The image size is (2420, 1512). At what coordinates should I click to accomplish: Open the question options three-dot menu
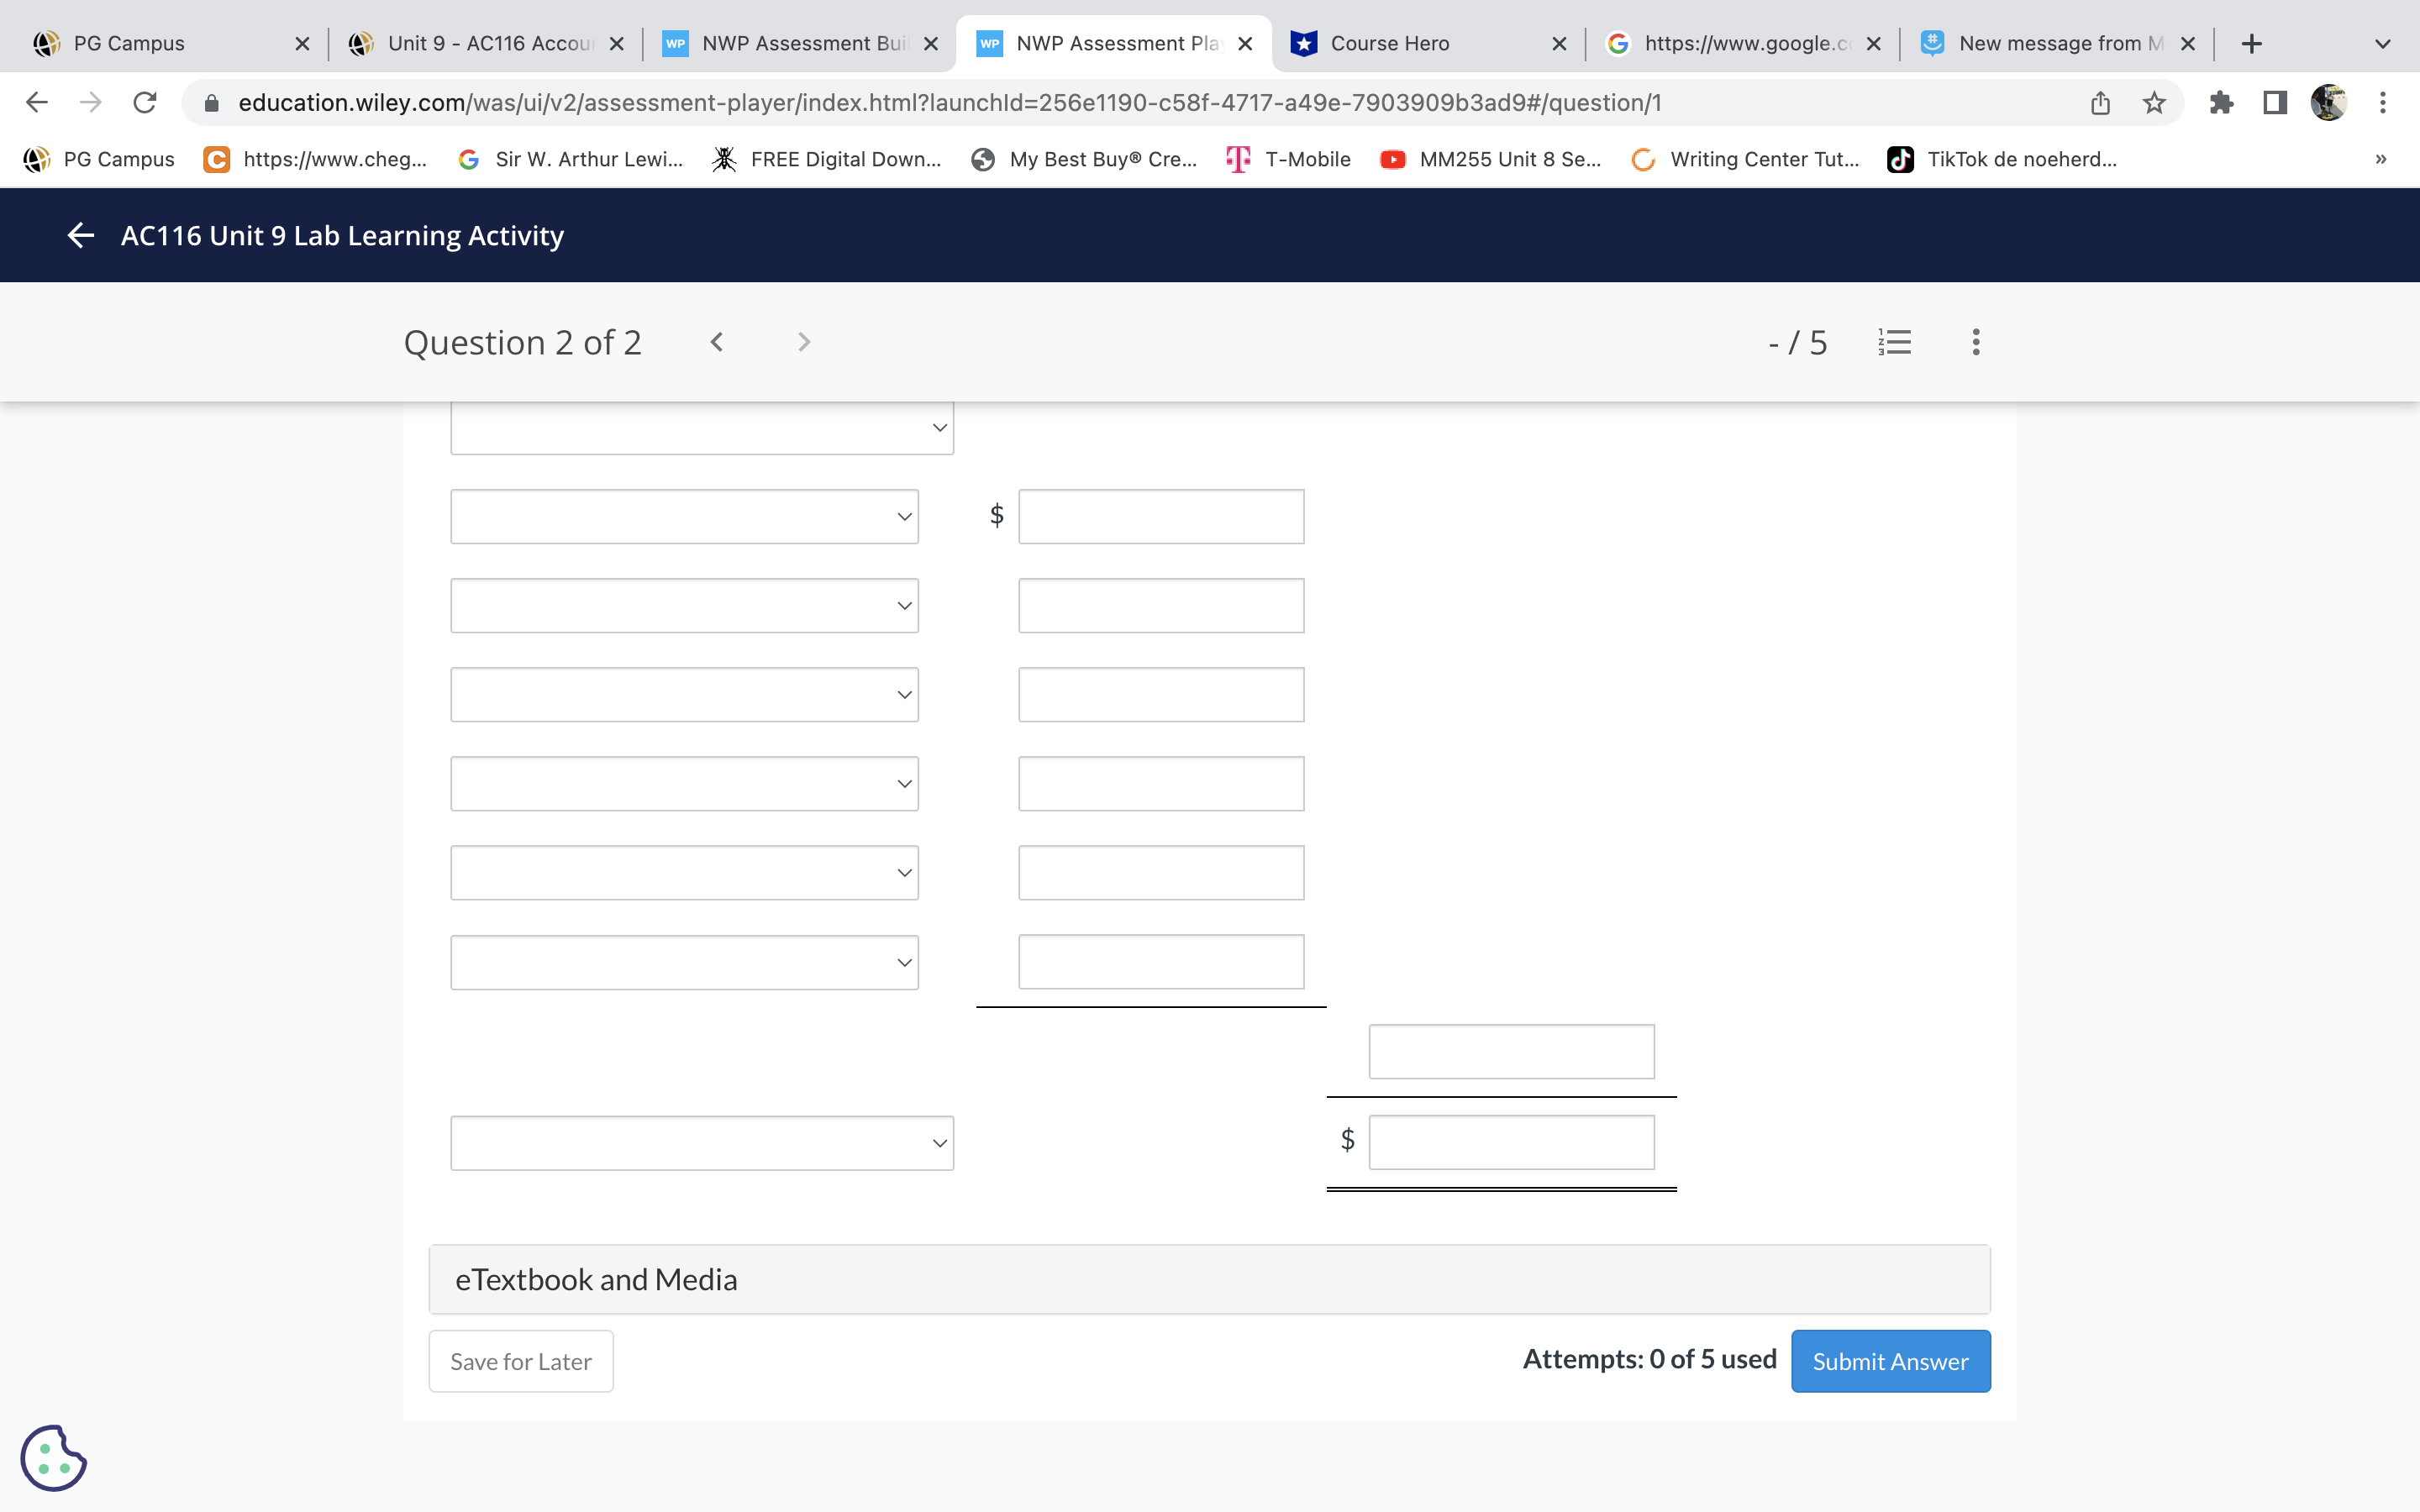point(1975,341)
